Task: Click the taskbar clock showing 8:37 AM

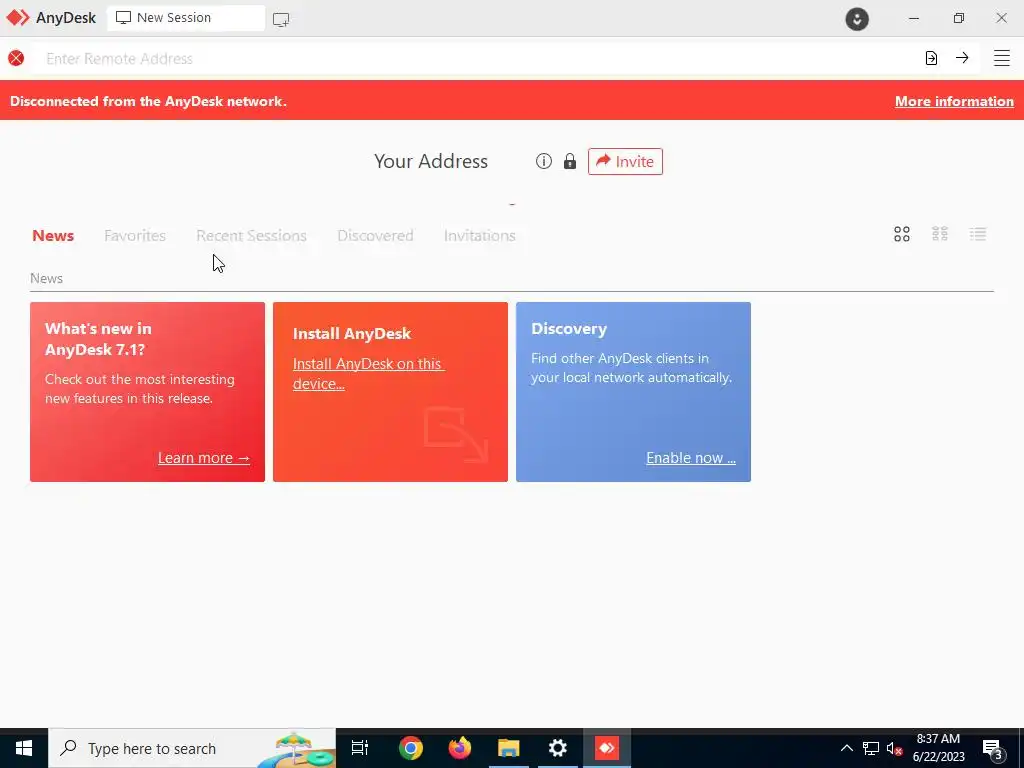Action: point(938,748)
